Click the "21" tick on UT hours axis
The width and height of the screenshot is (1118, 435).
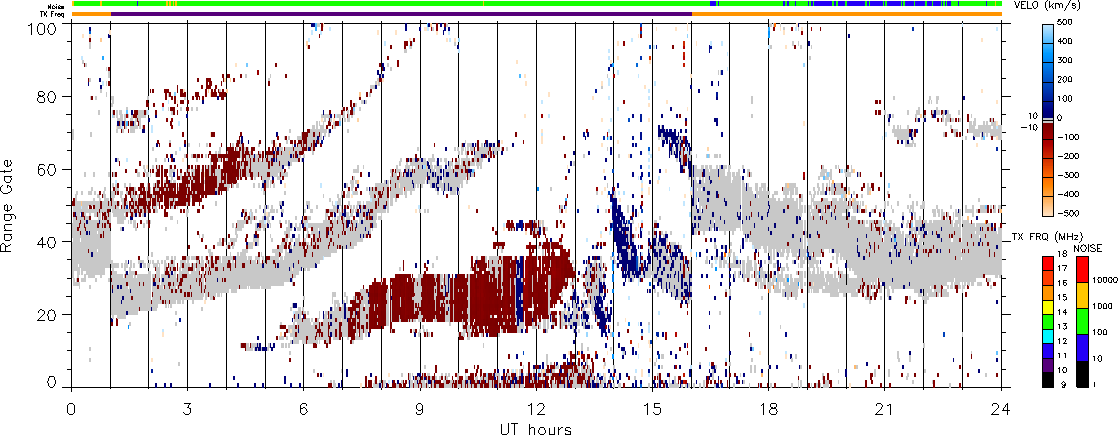click(885, 407)
